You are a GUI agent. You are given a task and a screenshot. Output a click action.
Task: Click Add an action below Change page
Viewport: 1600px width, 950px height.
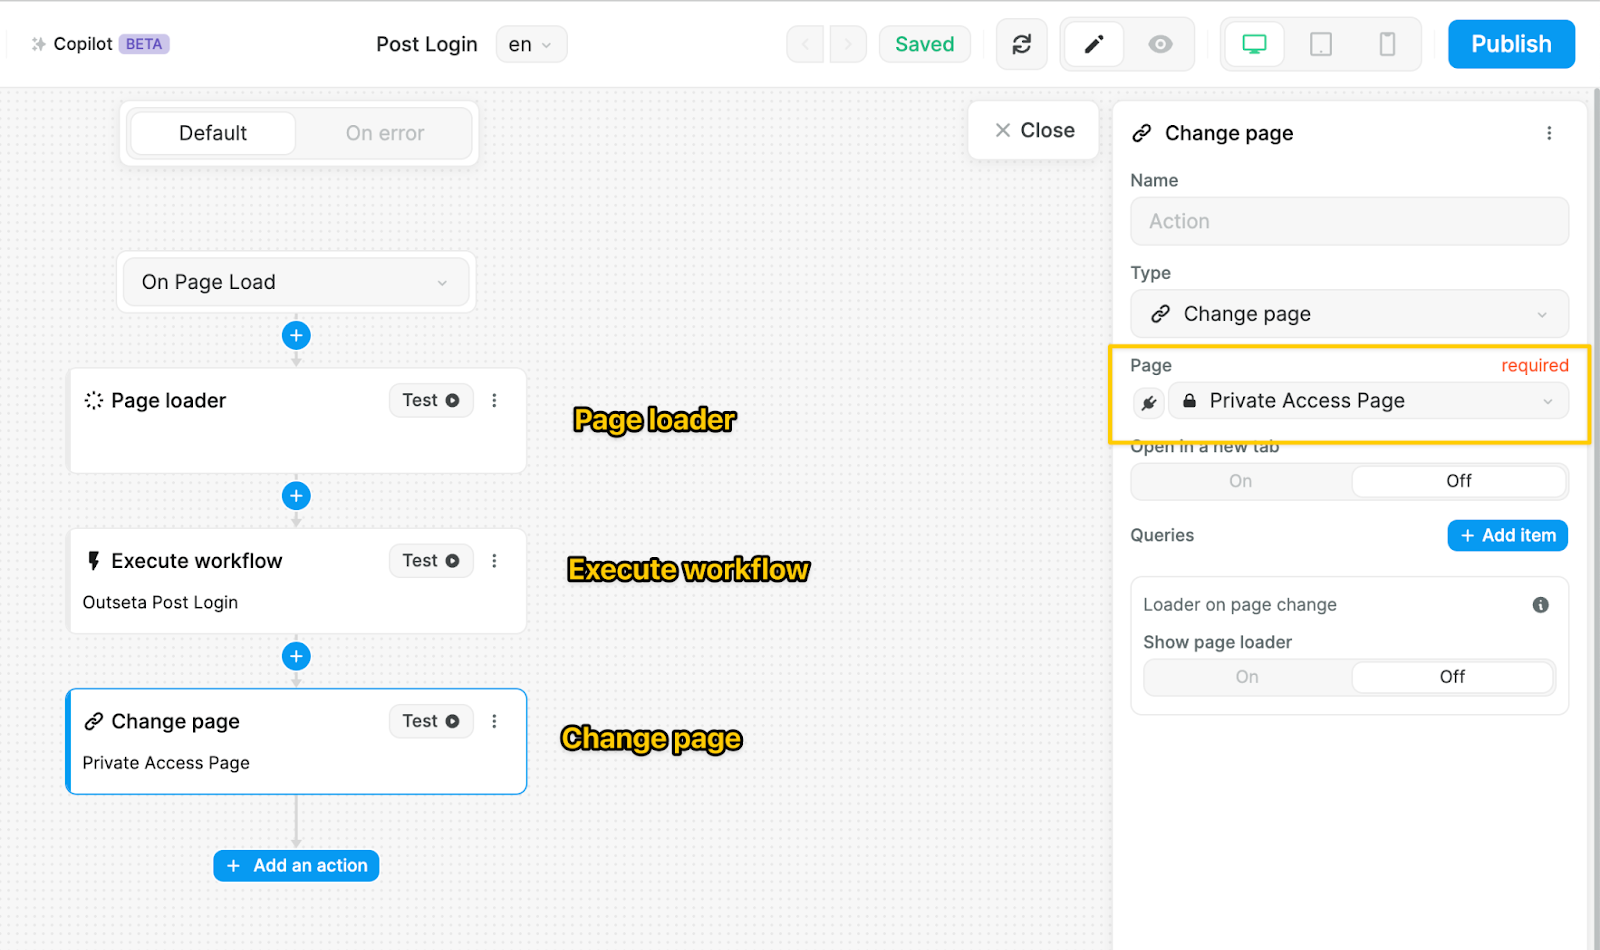point(296,865)
